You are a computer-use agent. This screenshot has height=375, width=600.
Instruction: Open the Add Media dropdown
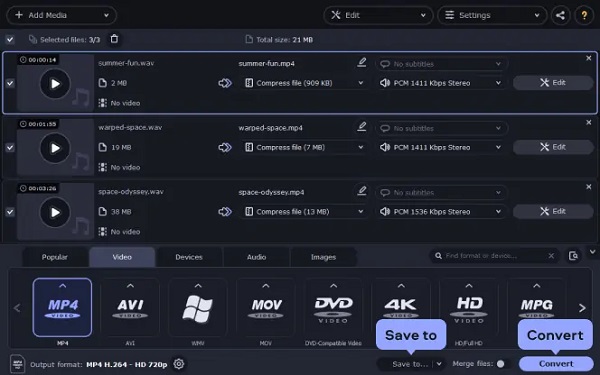[62, 15]
